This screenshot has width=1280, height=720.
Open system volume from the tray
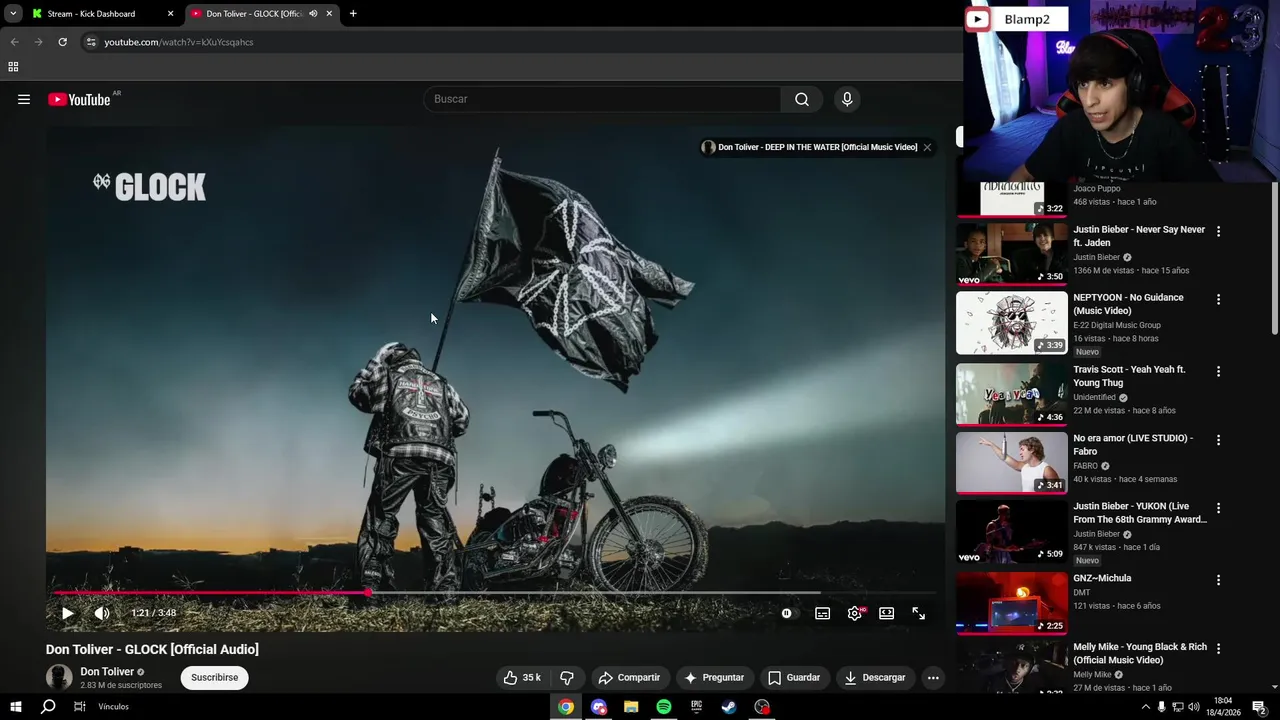(x=1193, y=707)
